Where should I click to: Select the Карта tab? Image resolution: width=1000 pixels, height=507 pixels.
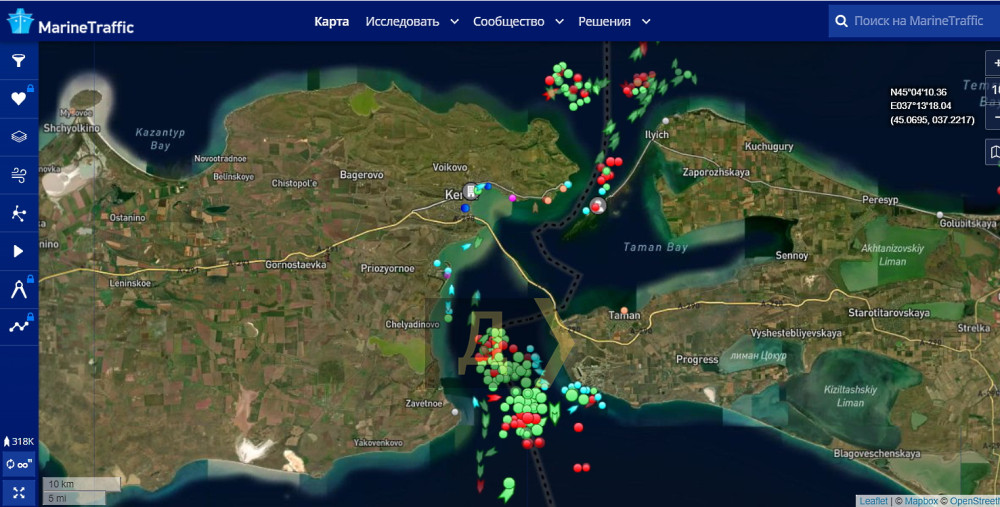[x=331, y=21]
